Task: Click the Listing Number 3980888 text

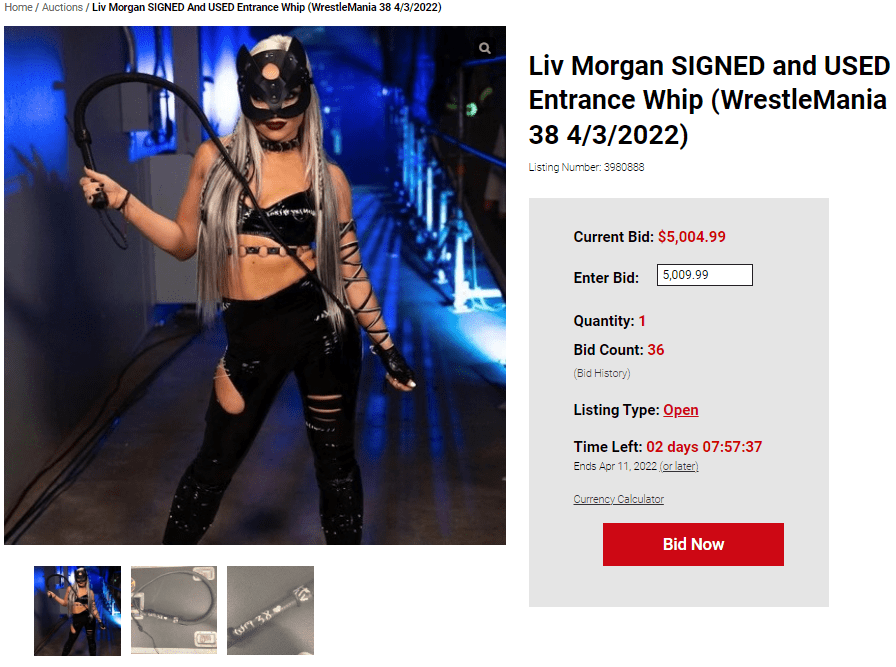Action: point(586,167)
